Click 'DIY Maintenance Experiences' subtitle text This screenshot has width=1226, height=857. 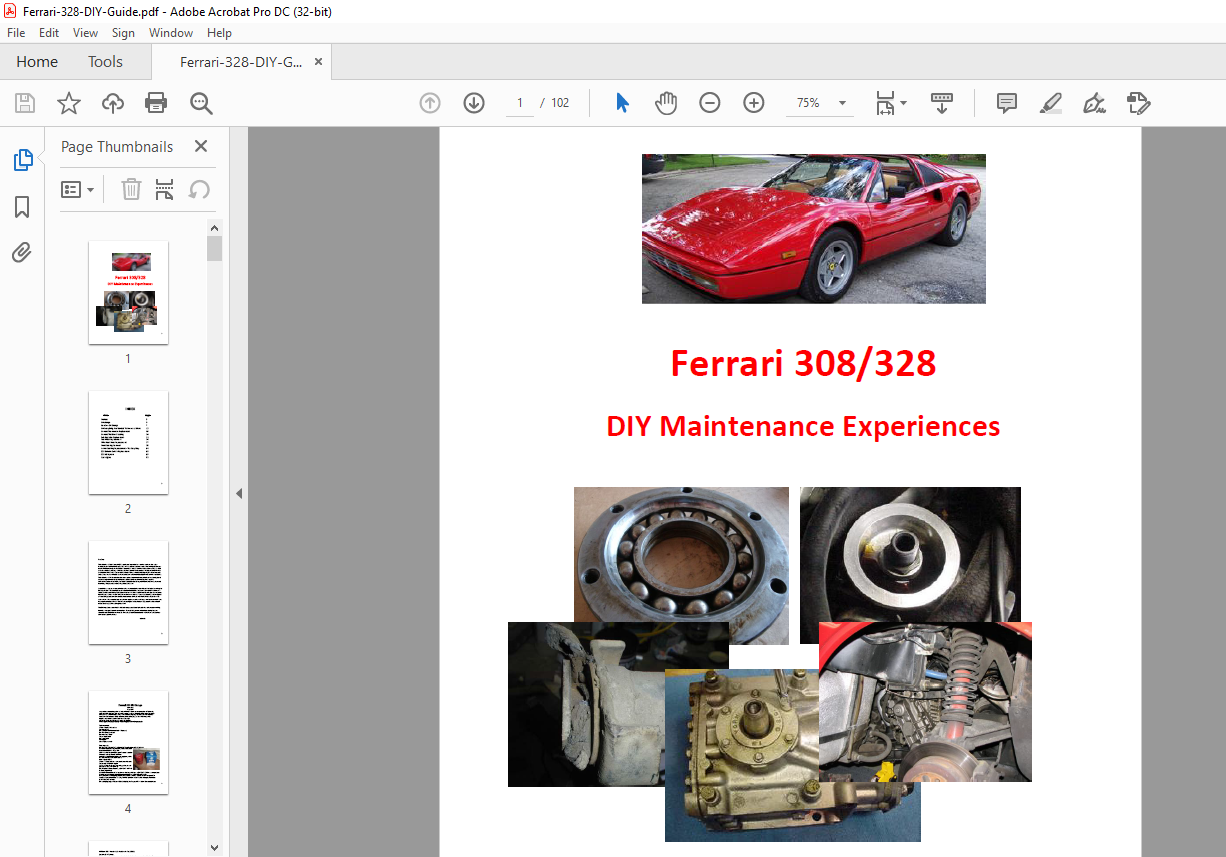pos(803,426)
